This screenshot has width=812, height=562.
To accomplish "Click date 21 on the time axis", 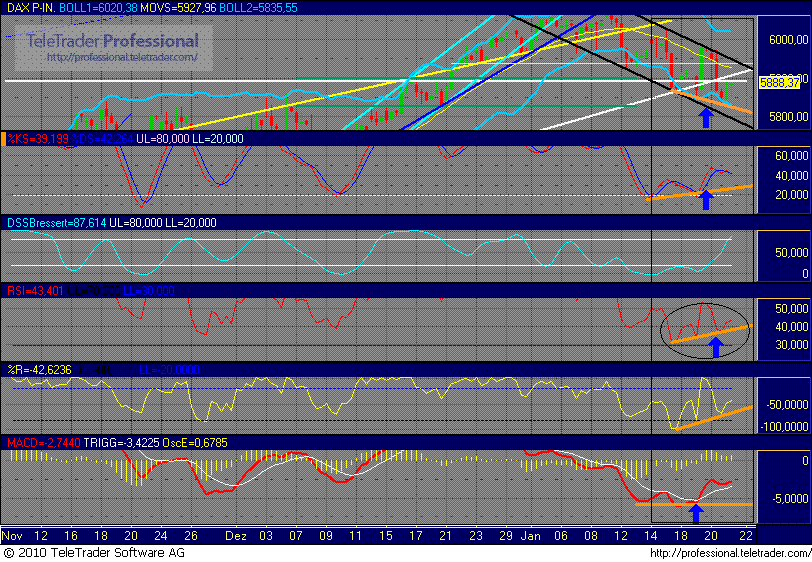I will coord(446,536).
